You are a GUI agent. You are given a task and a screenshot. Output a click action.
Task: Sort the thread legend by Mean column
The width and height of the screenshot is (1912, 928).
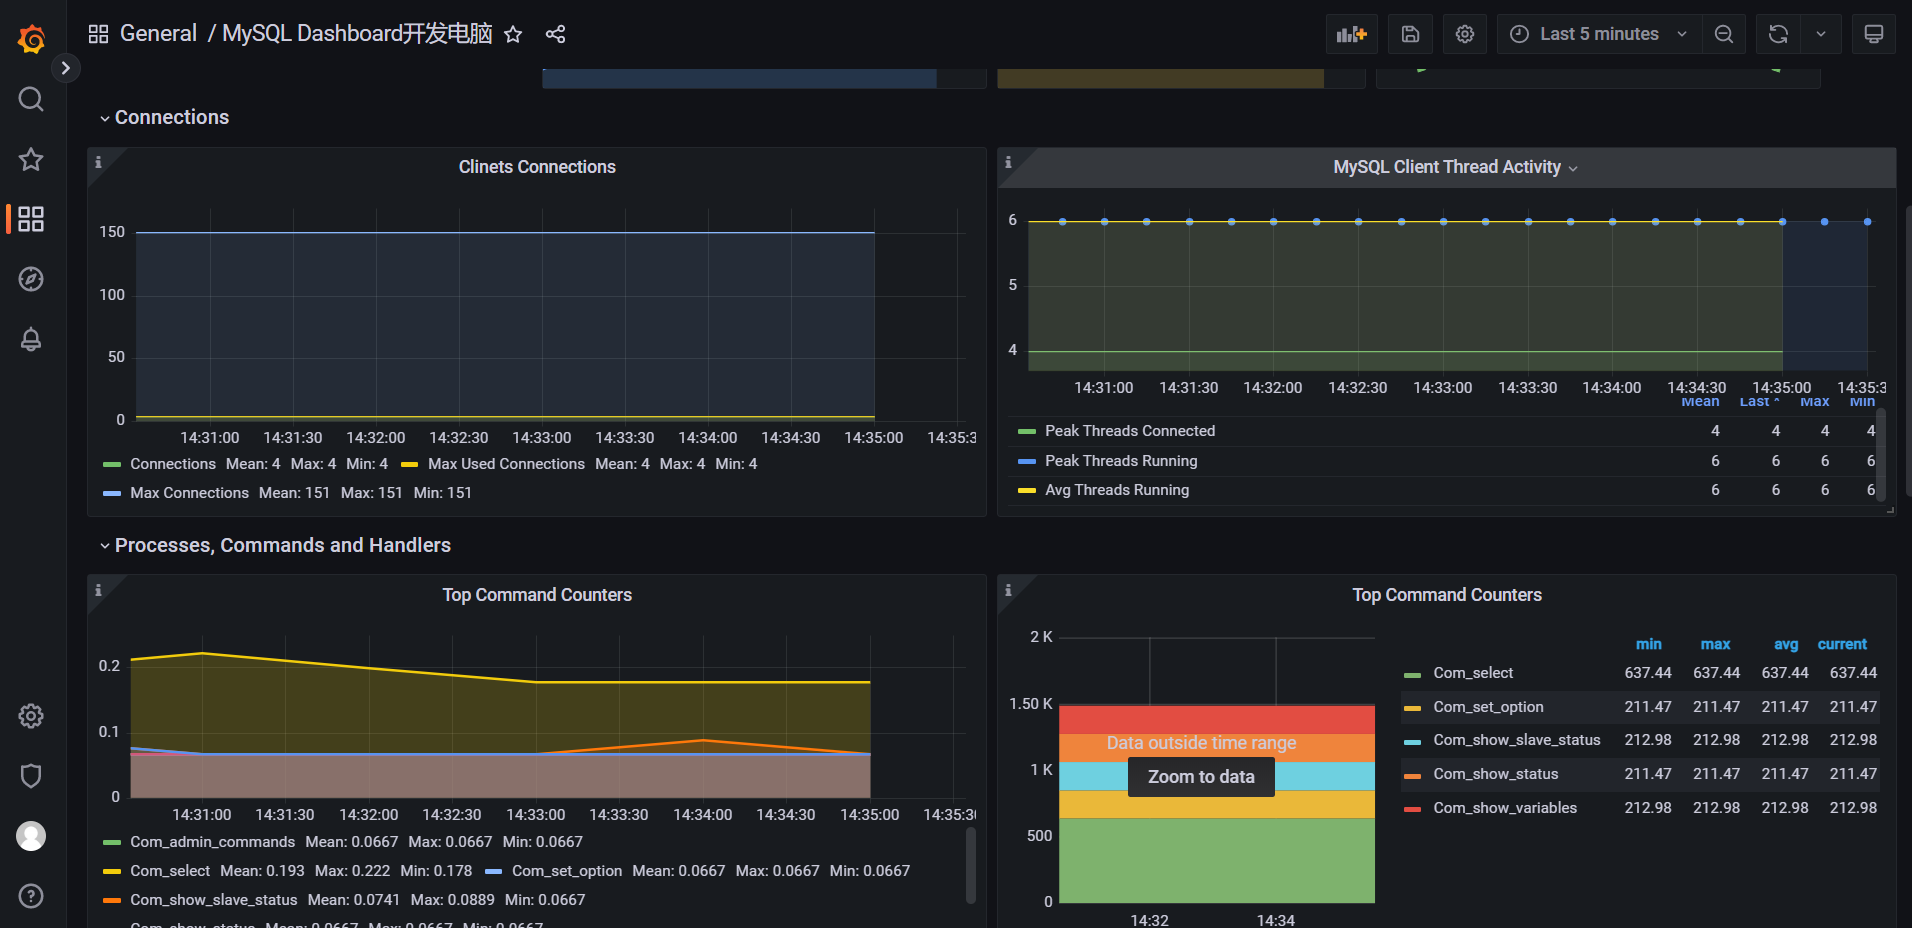[1700, 402]
